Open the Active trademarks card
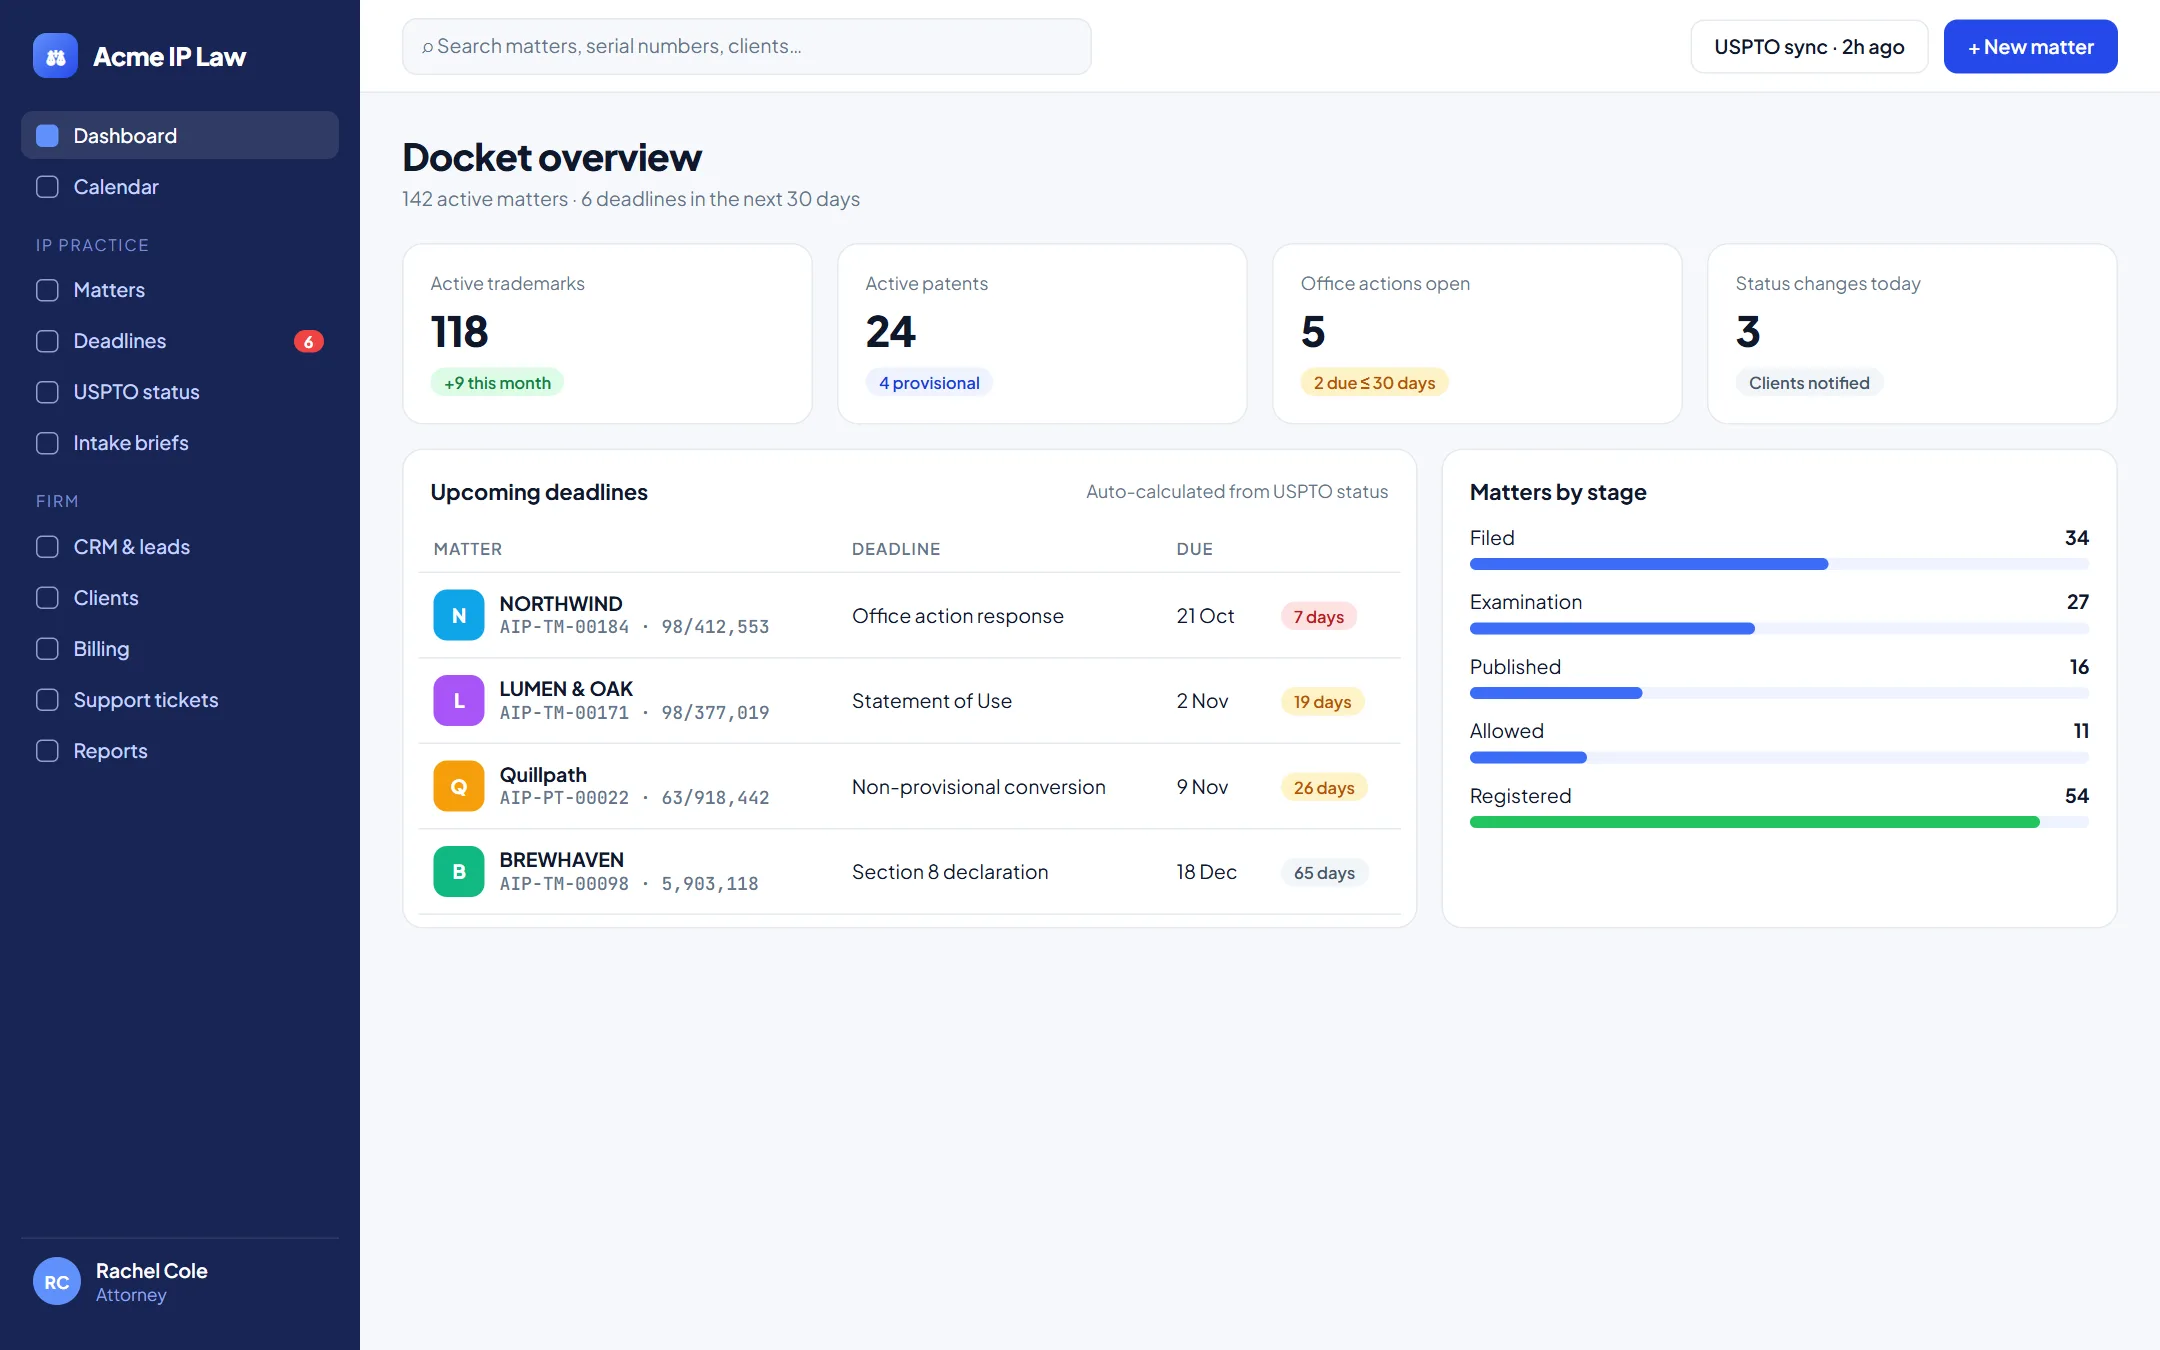Screen dimensions: 2160x1350 point(607,334)
